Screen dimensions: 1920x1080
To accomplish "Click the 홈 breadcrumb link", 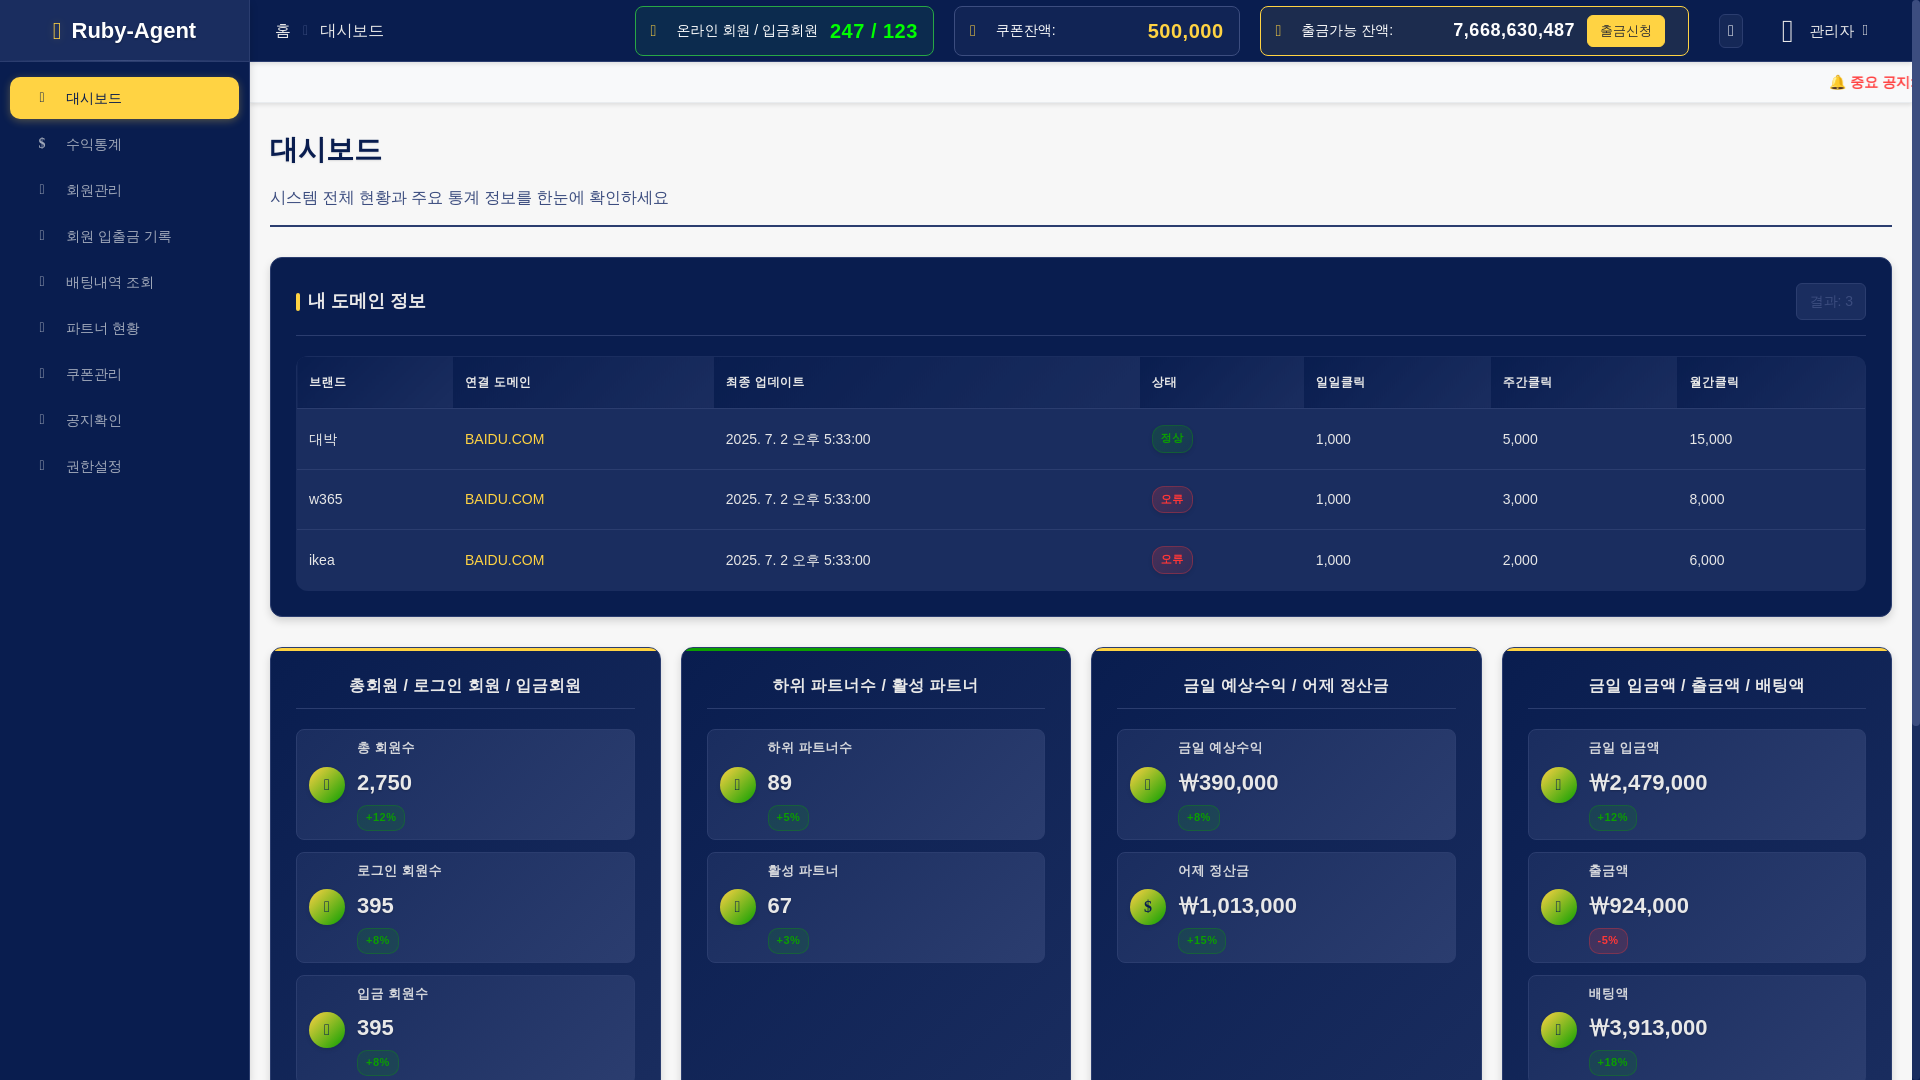I will (283, 31).
